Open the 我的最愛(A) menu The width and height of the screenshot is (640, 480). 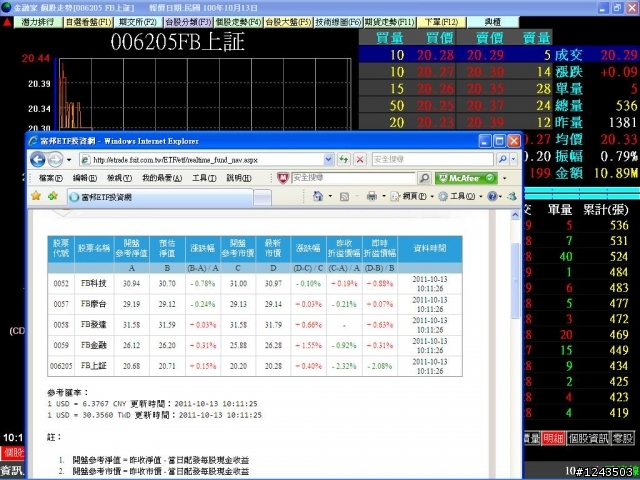click(162, 178)
